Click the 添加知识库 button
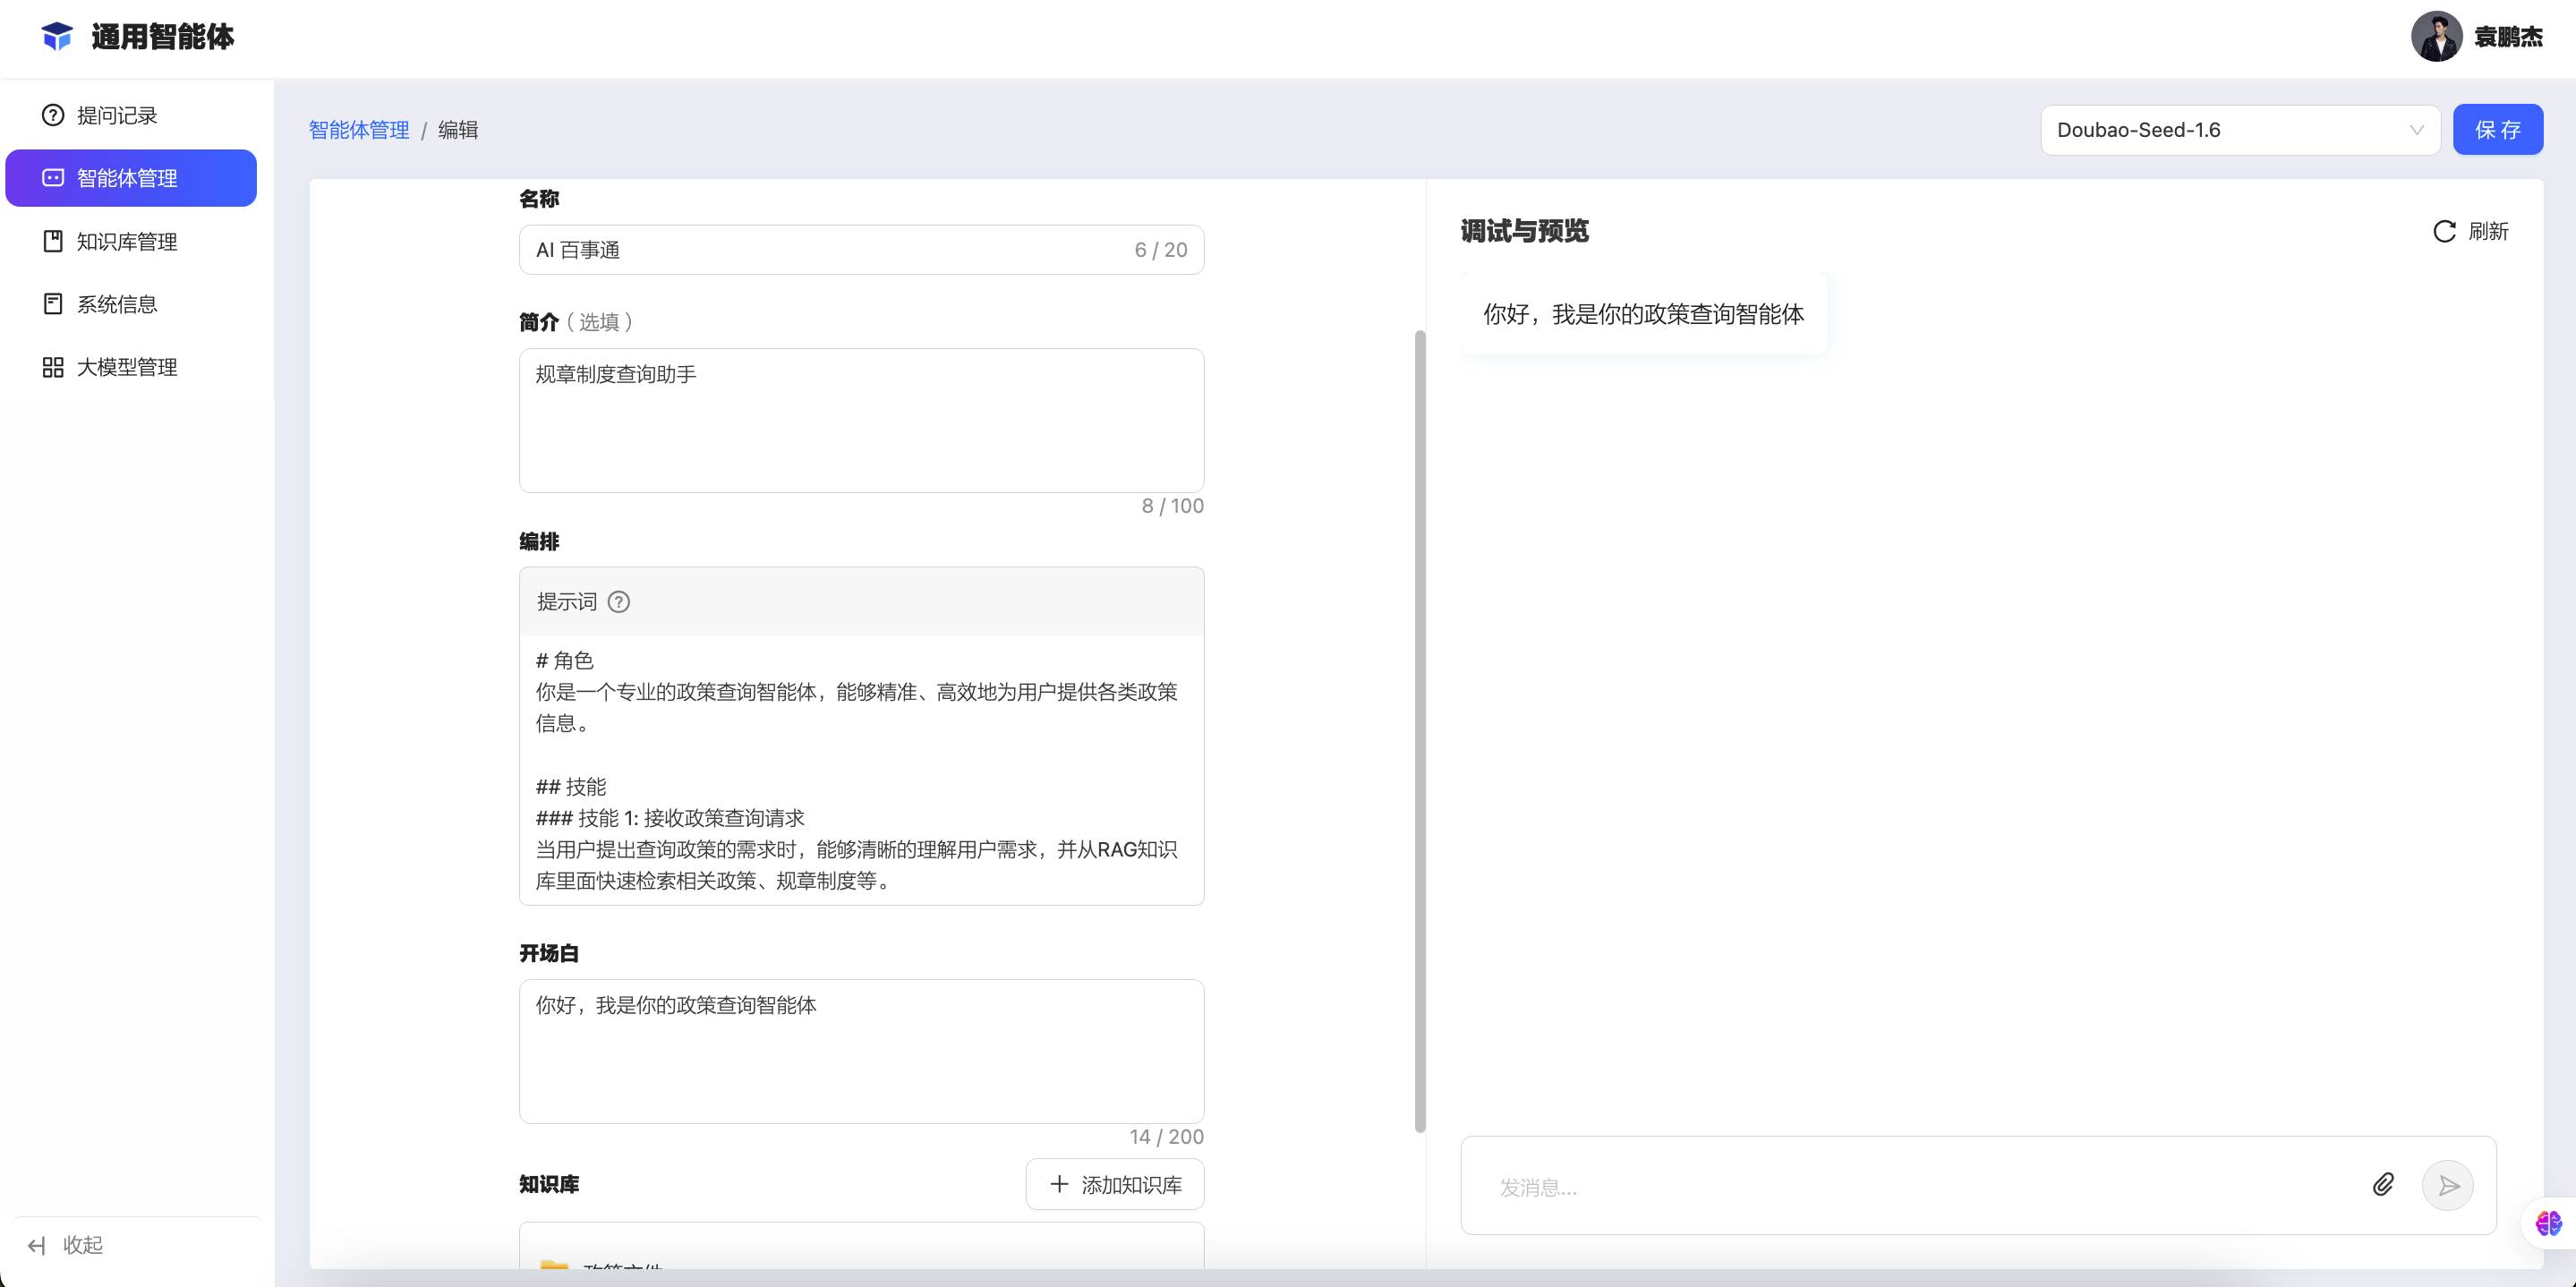The height and width of the screenshot is (1287, 2576). [1115, 1184]
